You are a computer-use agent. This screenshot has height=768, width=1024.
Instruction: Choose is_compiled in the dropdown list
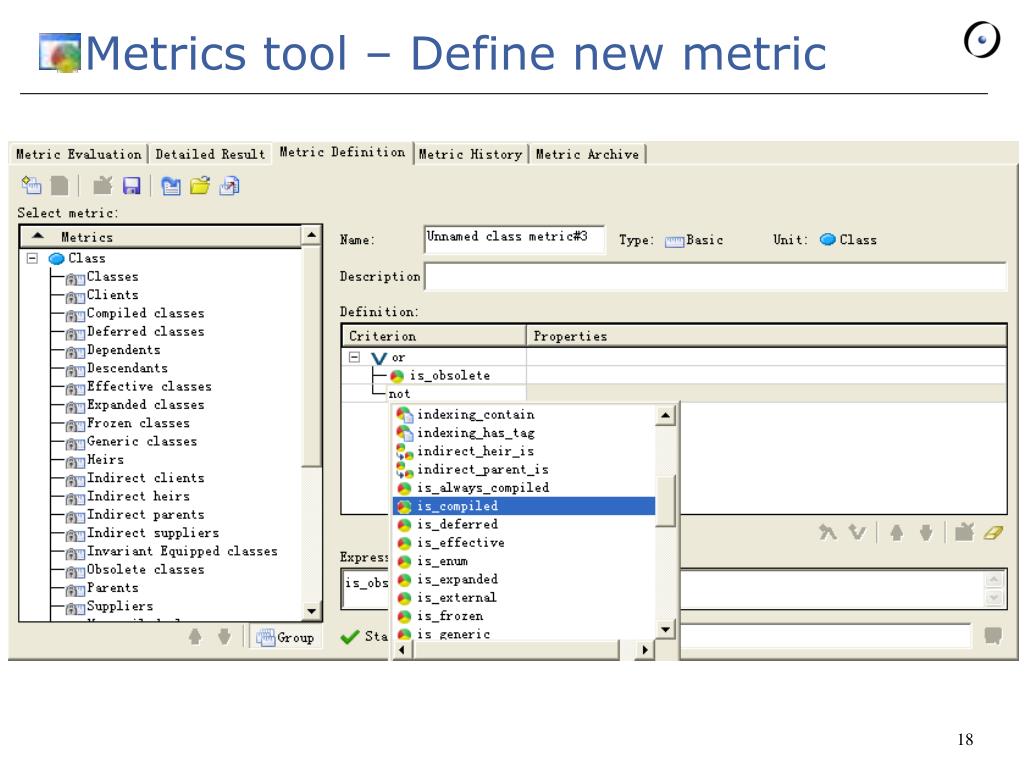524,506
